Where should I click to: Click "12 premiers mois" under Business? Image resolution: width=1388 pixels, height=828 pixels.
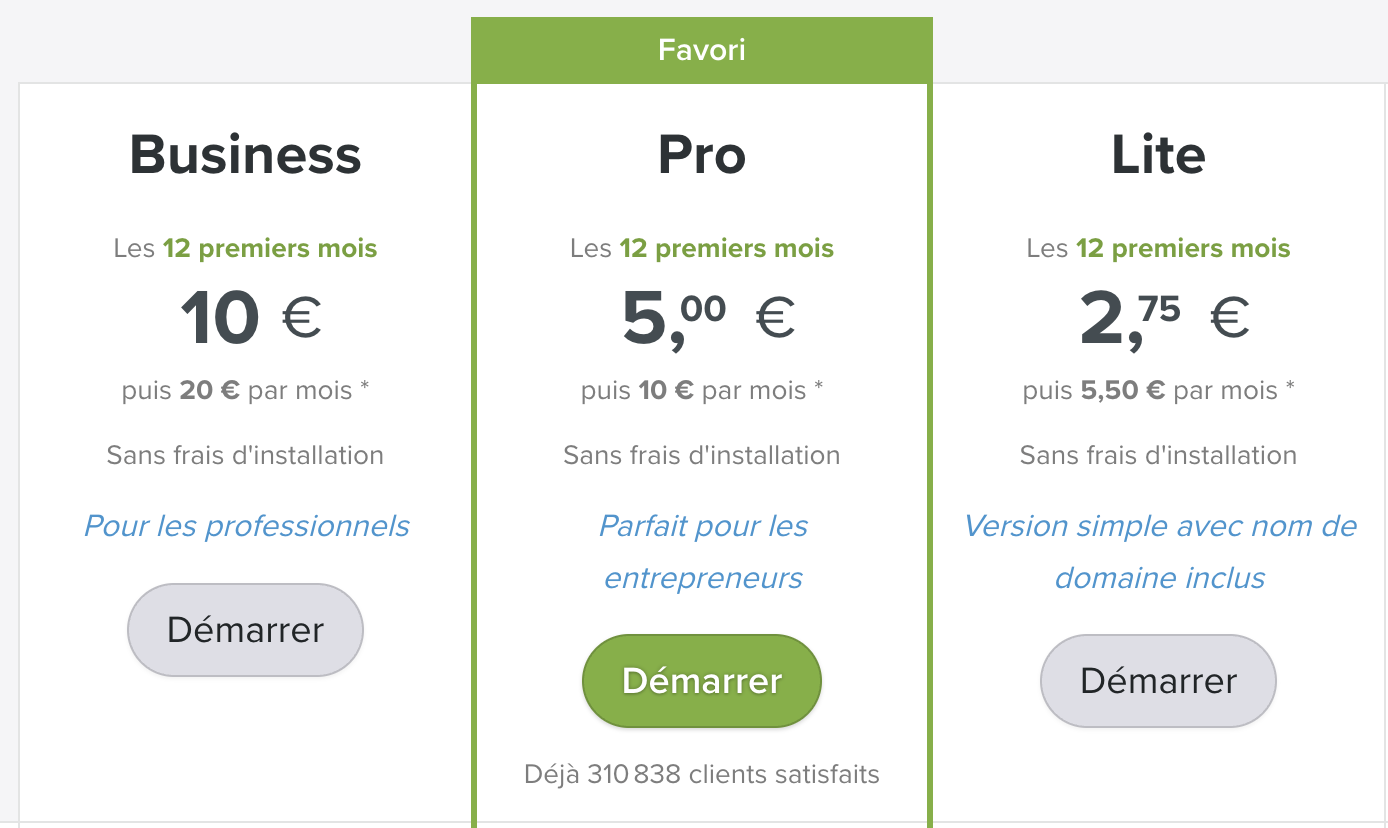(x=270, y=248)
